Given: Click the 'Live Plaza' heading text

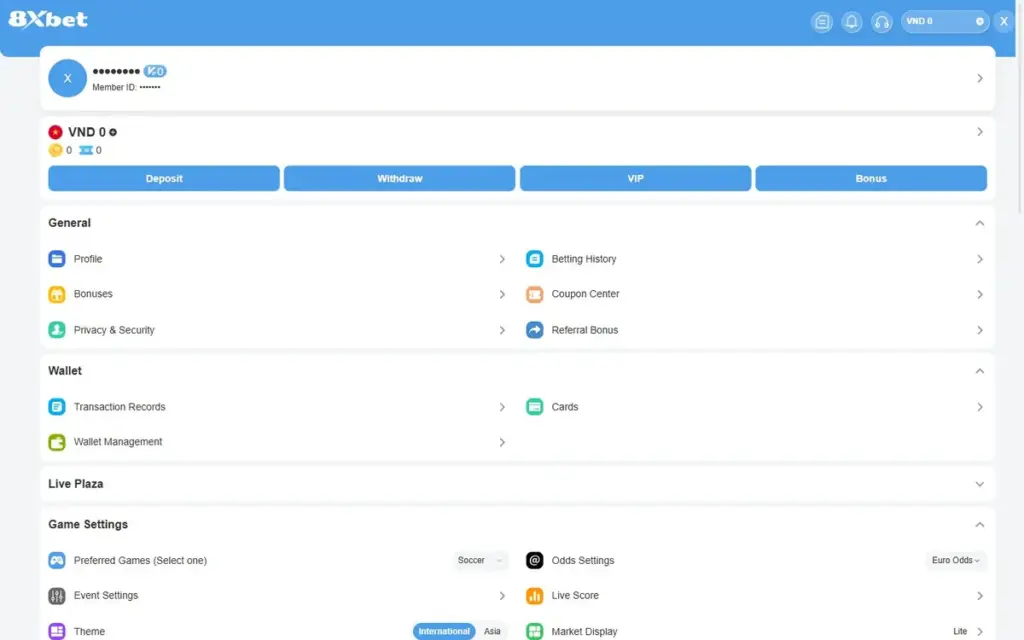Looking at the screenshot, I should click(x=76, y=484).
